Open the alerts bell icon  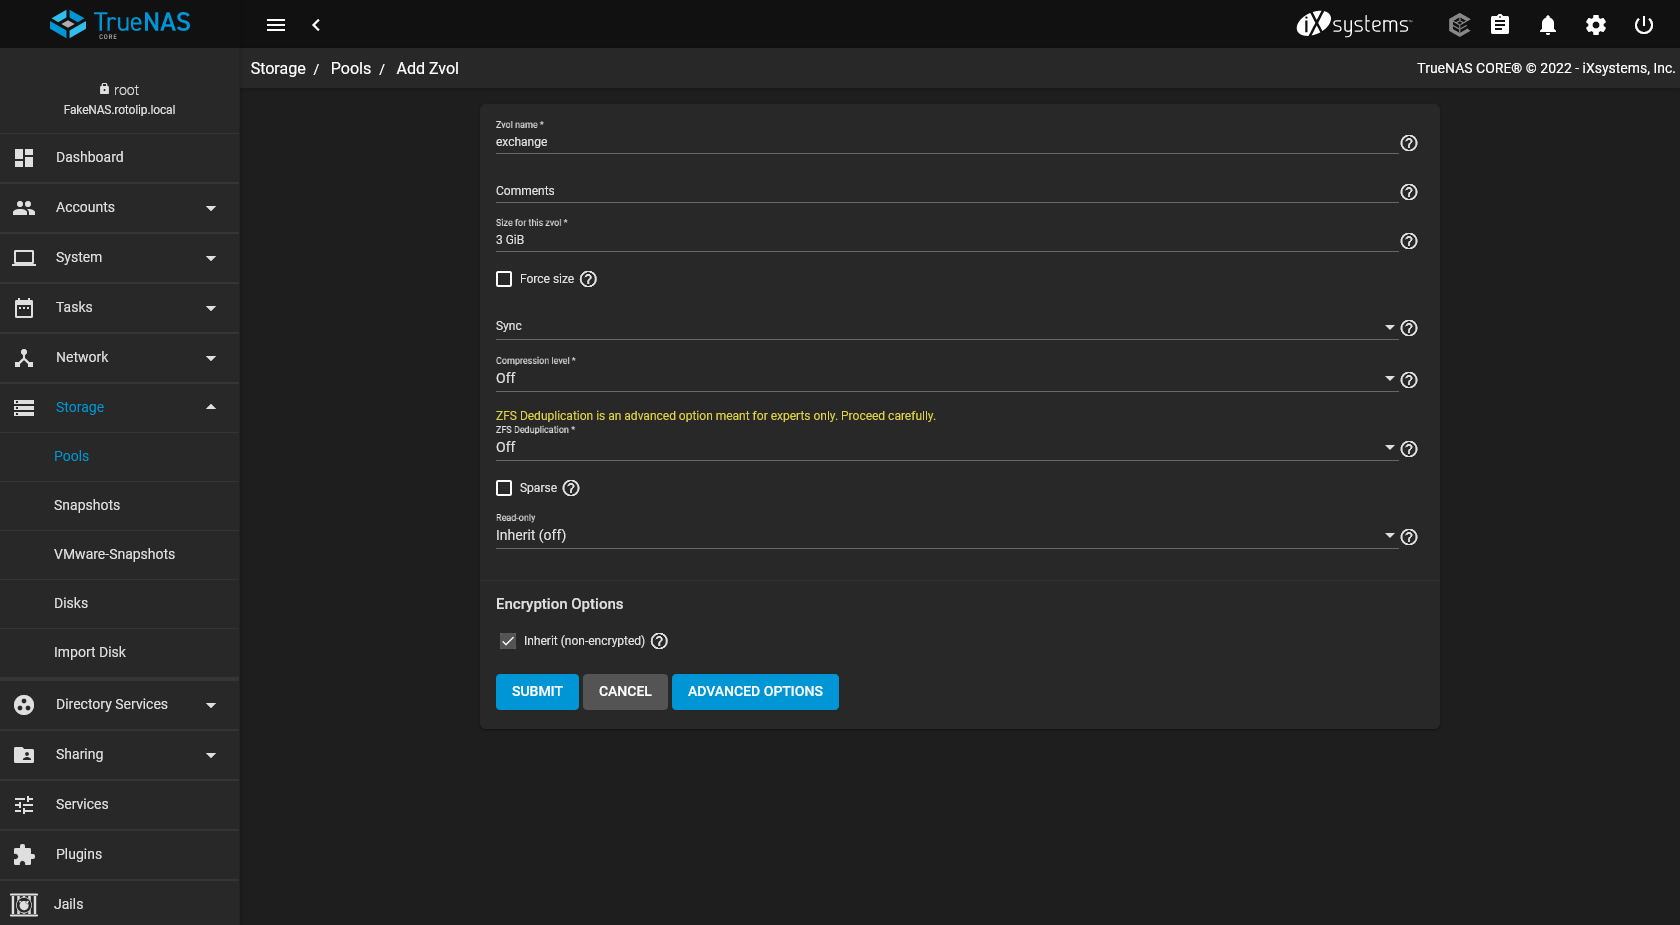[x=1547, y=25]
